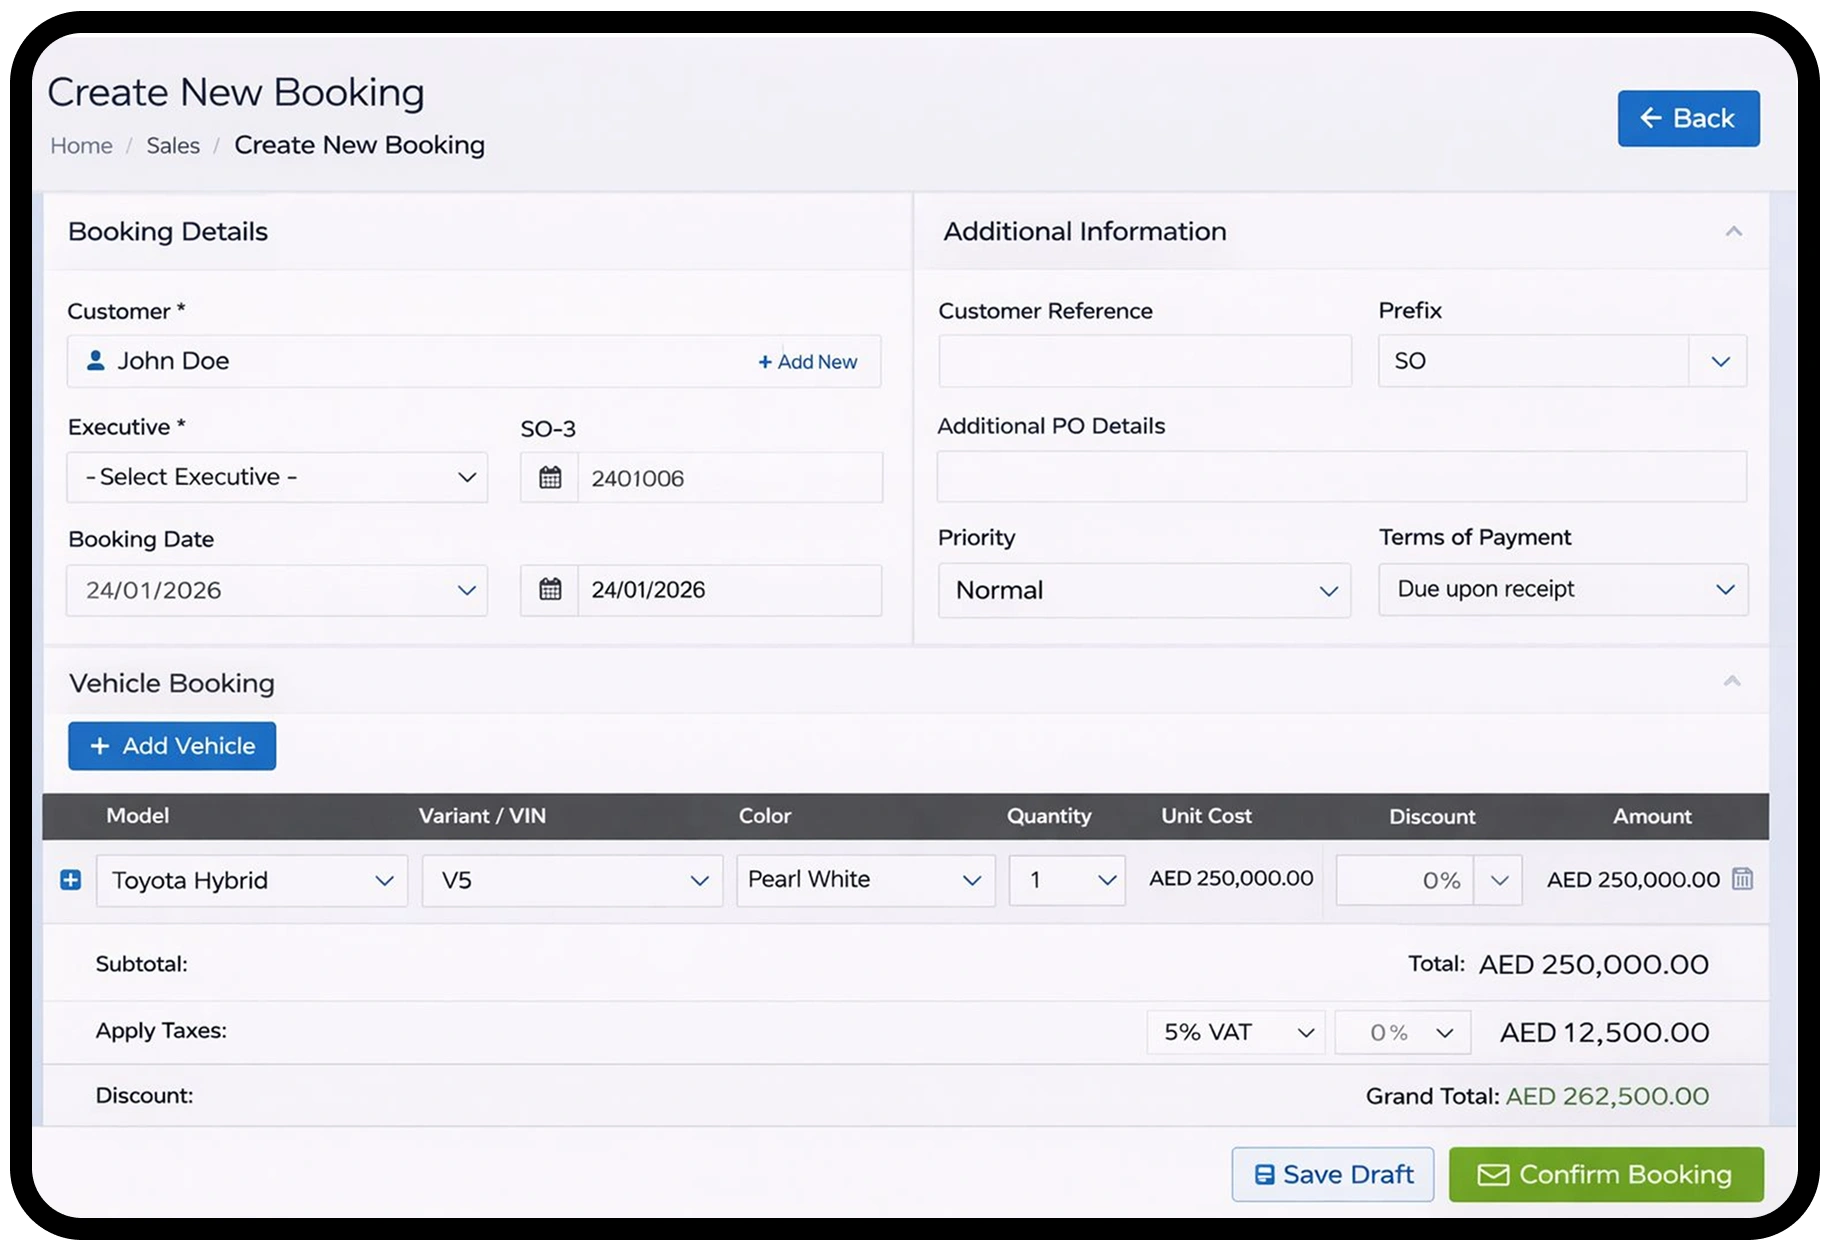Click the calendar icon beside 2401006
The image size is (1829, 1250).
(x=550, y=478)
